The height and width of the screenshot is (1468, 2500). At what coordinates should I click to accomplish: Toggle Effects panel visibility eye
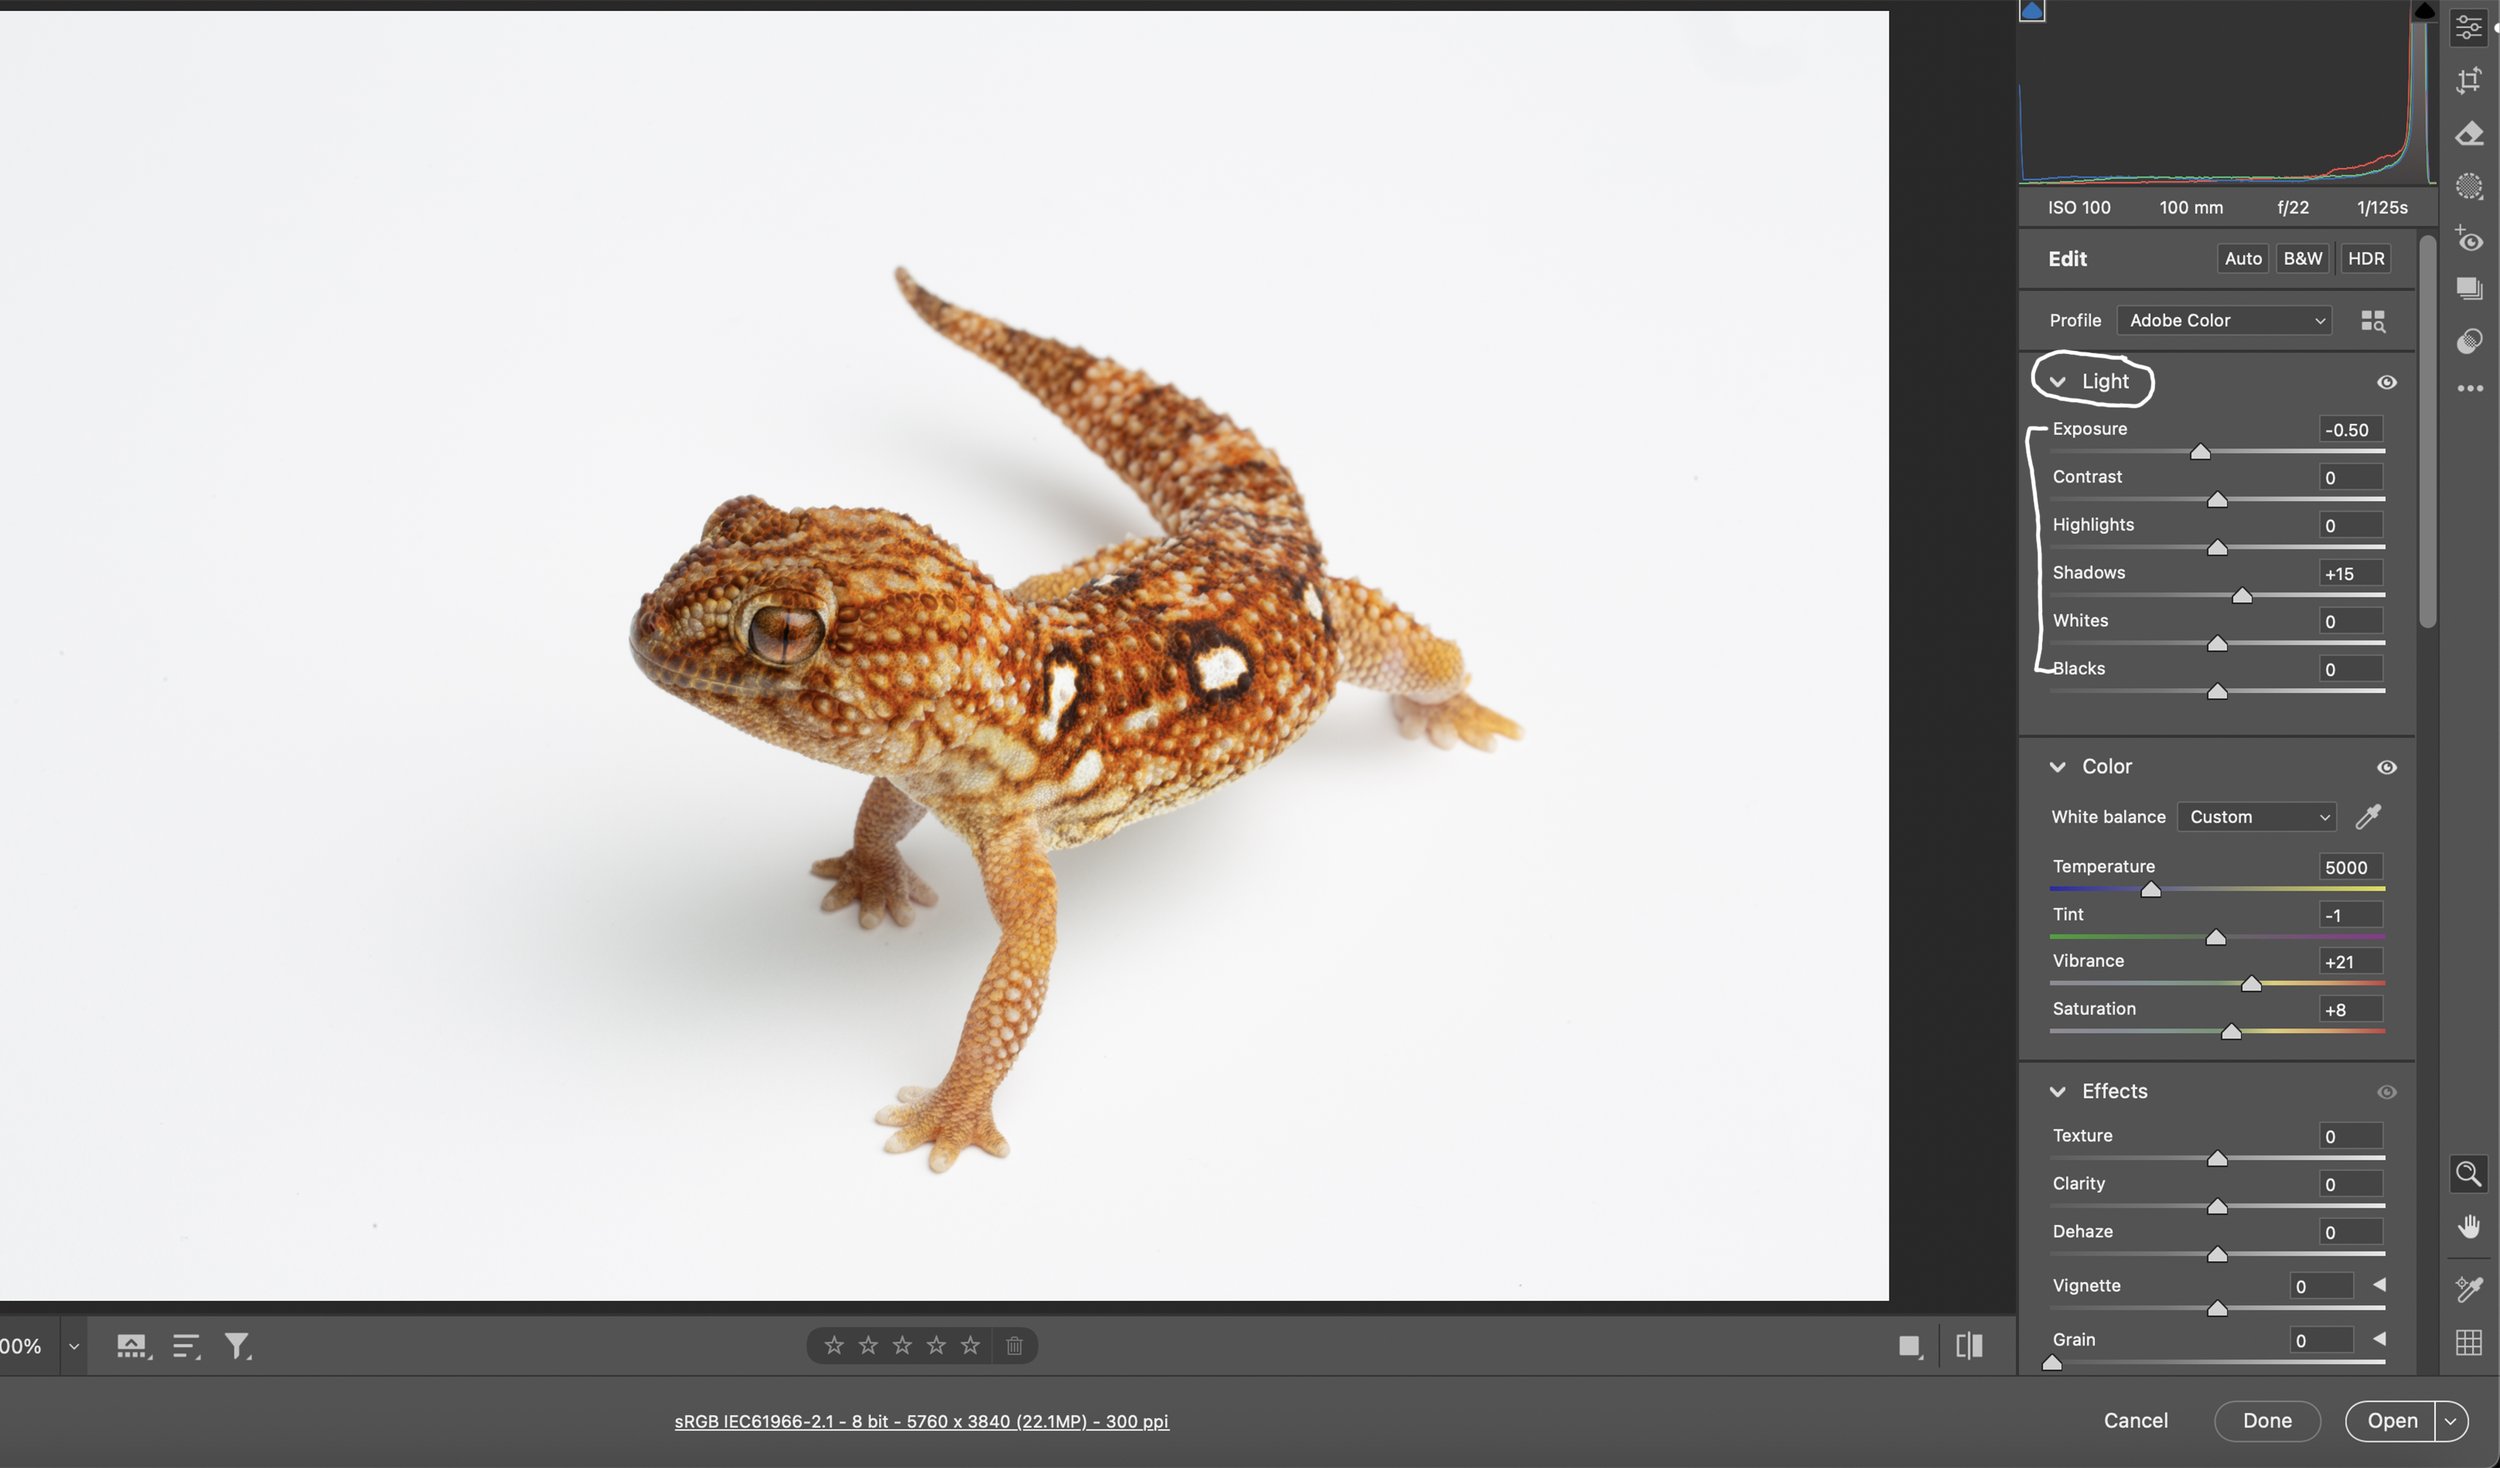point(2386,1092)
